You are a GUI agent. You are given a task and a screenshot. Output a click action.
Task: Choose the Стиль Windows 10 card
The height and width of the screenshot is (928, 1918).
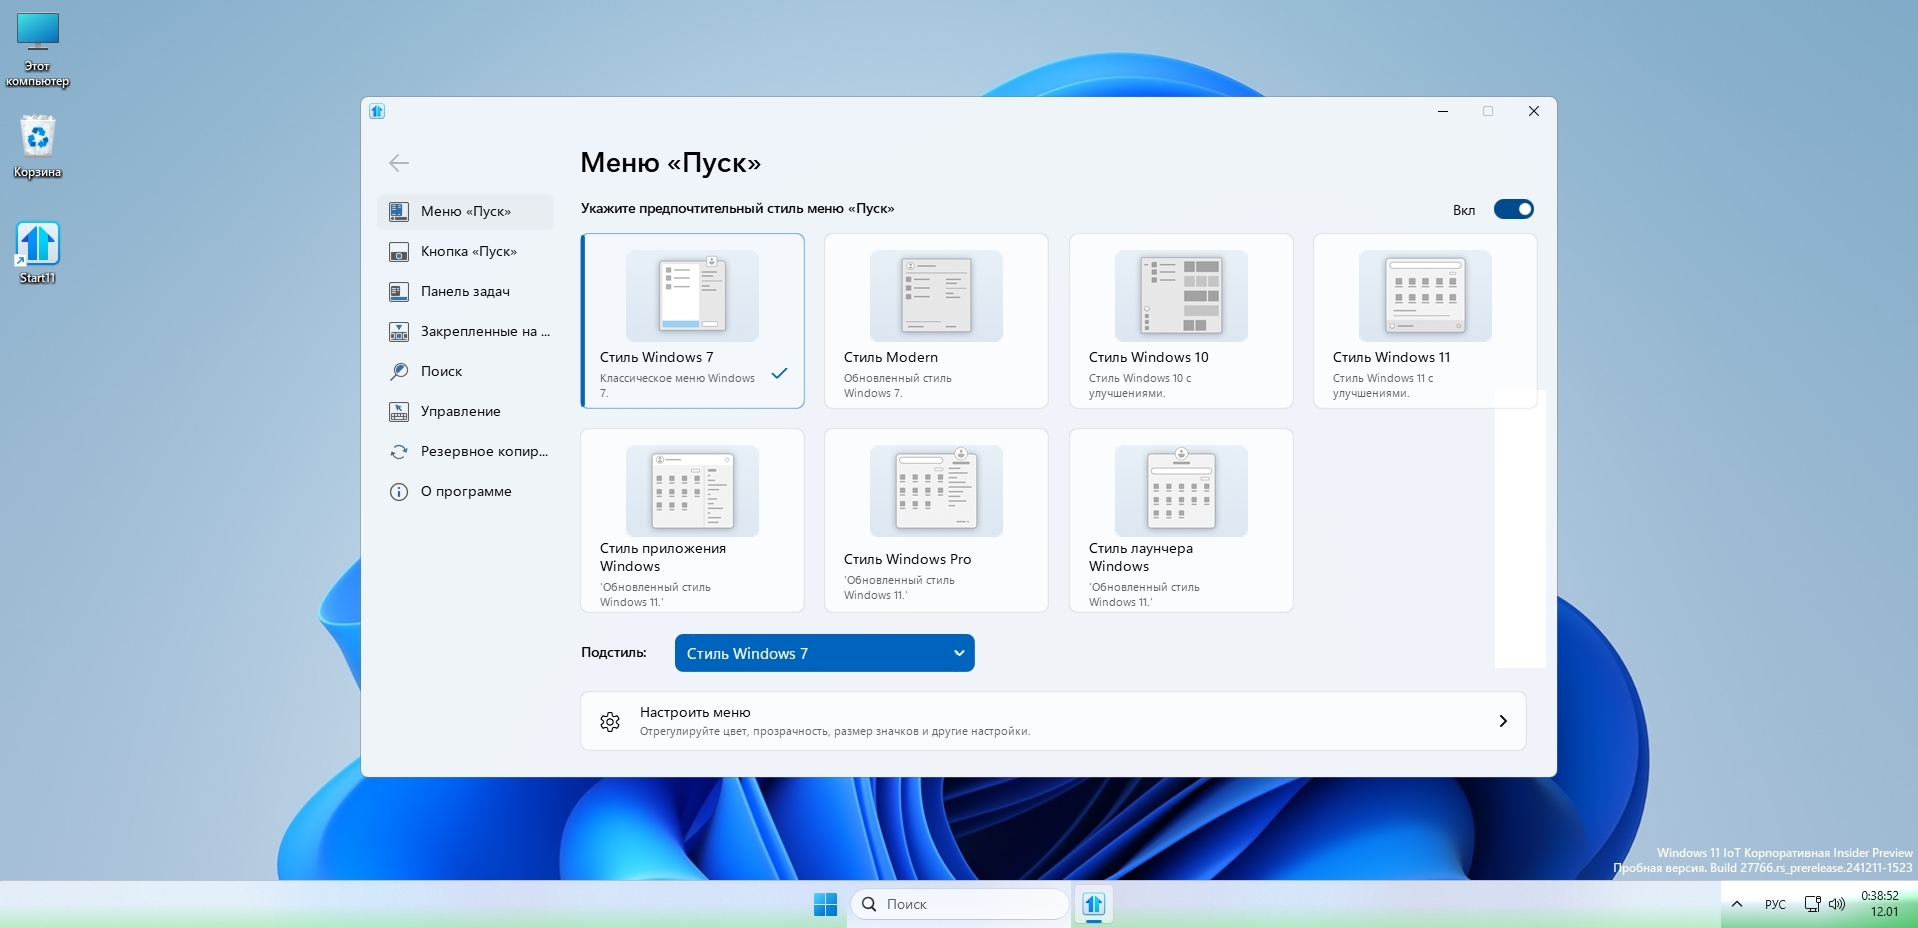click(x=1181, y=321)
